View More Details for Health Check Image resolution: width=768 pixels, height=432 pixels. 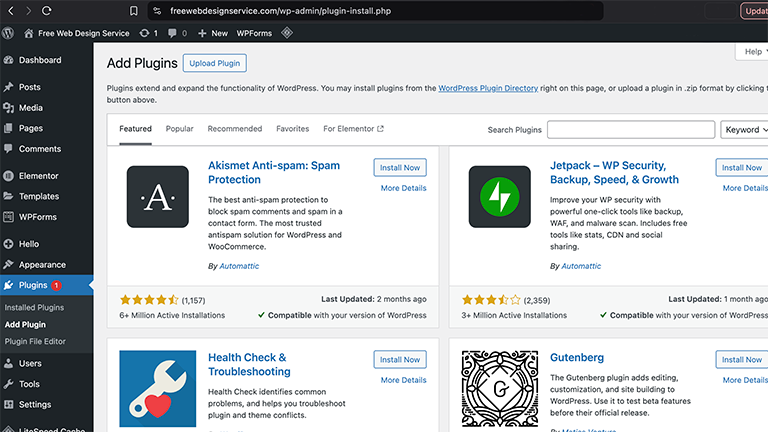[404, 380]
